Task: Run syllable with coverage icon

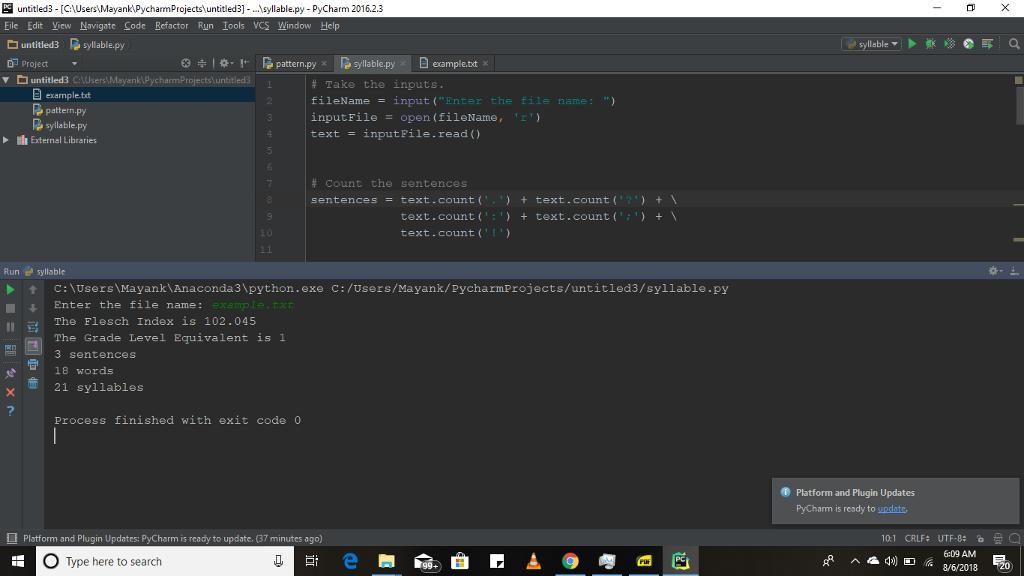Action: pyautogui.click(x=949, y=44)
